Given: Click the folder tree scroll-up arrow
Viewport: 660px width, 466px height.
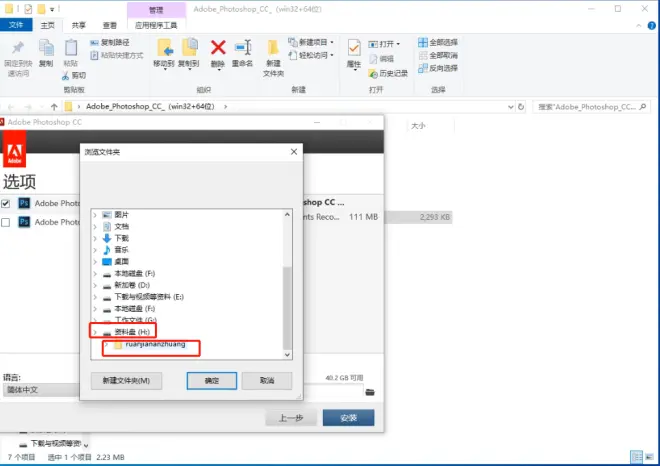Looking at the screenshot, I should pyautogui.click(x=287, y=215).
